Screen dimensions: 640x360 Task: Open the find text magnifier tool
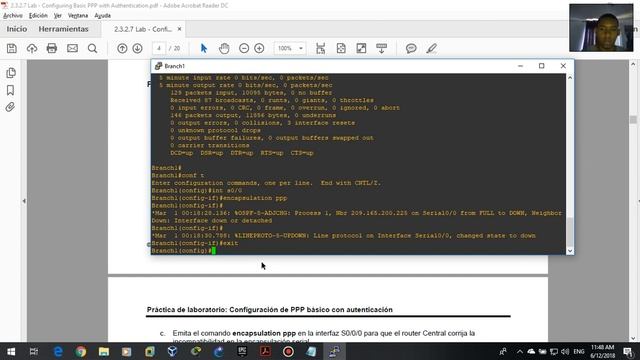93,49
